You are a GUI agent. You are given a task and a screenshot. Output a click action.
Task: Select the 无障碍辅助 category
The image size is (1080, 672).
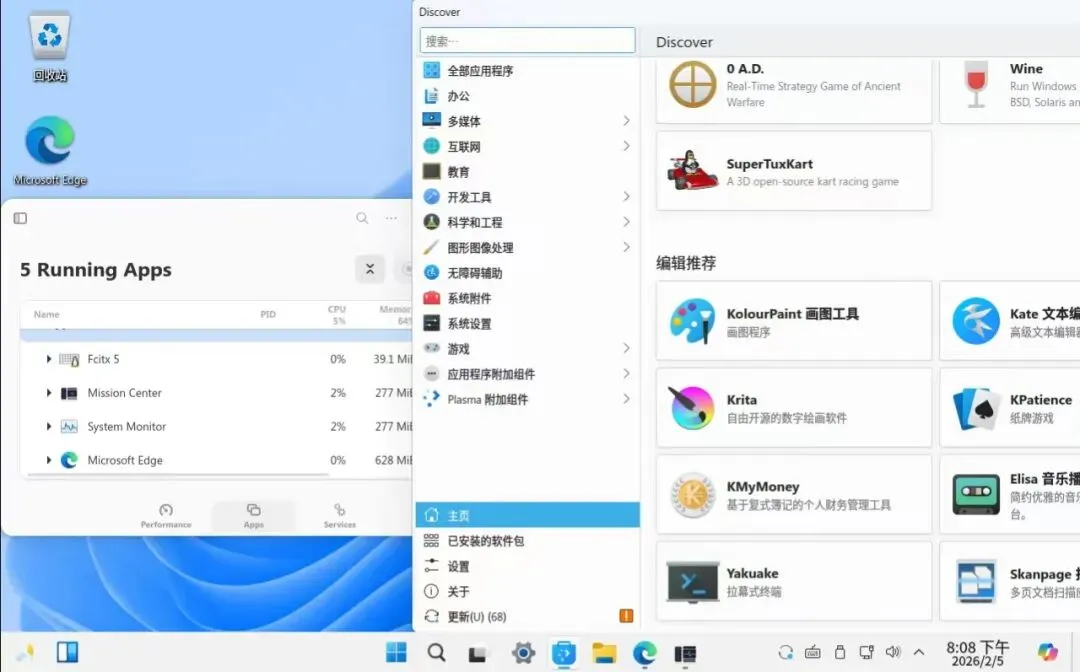pos(527,273)
